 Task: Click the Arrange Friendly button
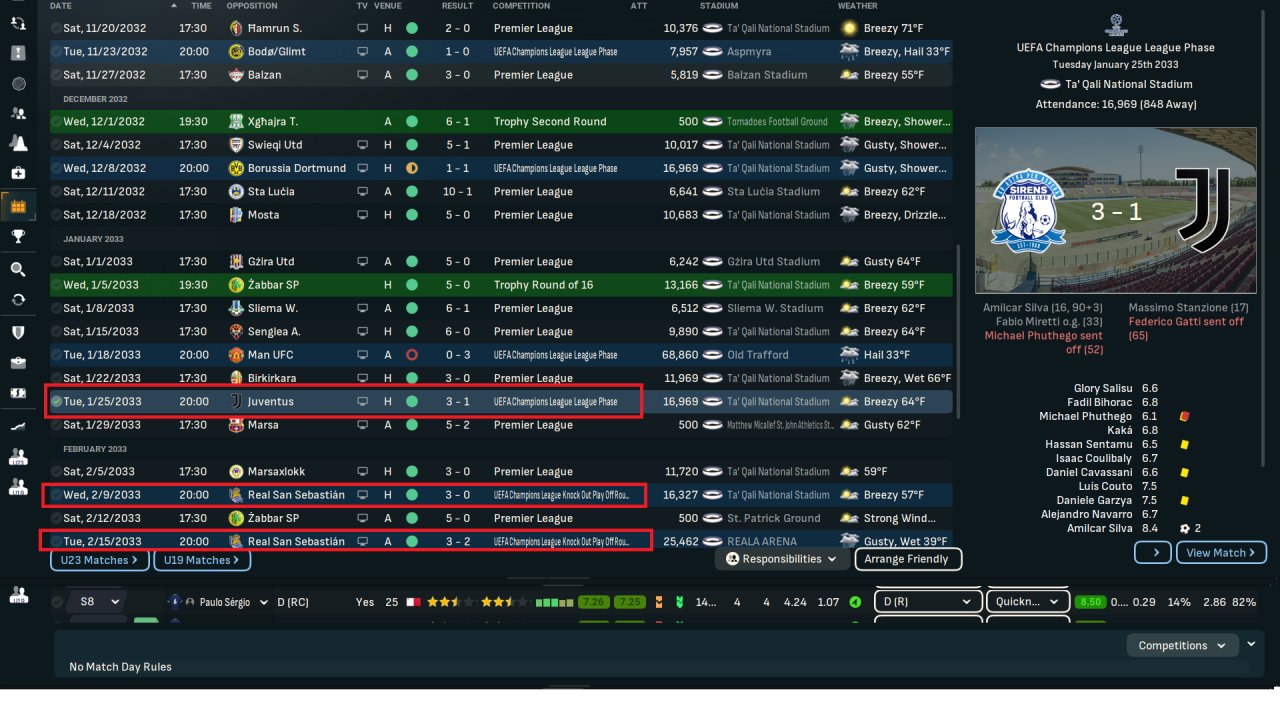coord(908,559)
